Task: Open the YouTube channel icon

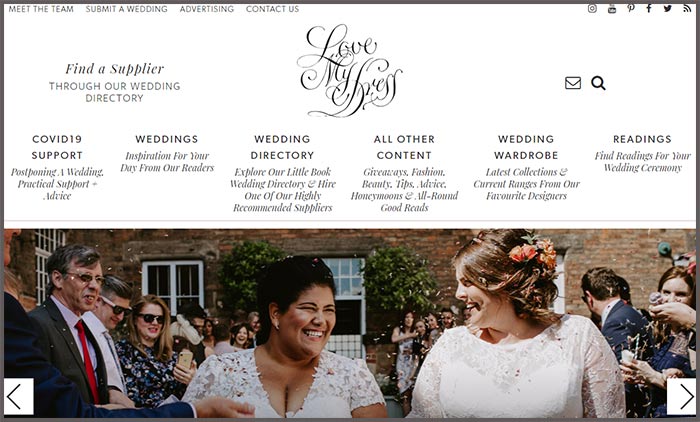Action: click(x=612, y=8)
